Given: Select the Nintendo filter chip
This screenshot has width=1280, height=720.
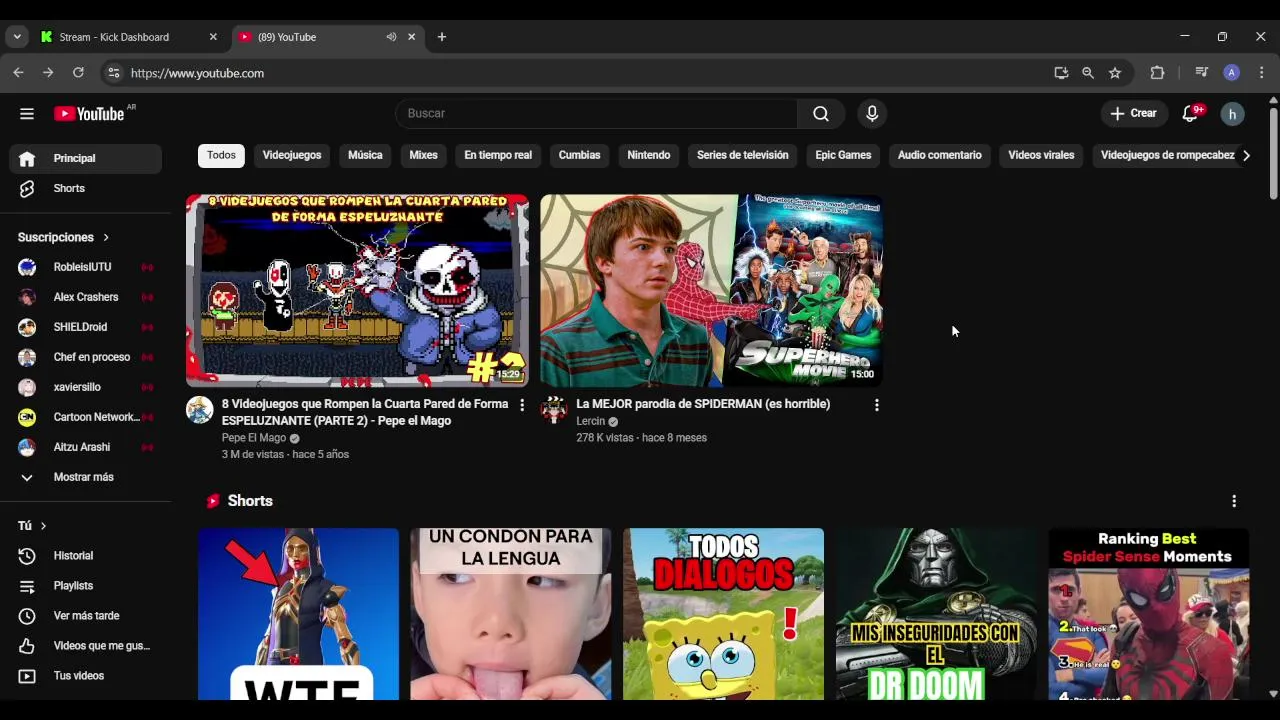Looking at the screenshot, I should [649, 155].
